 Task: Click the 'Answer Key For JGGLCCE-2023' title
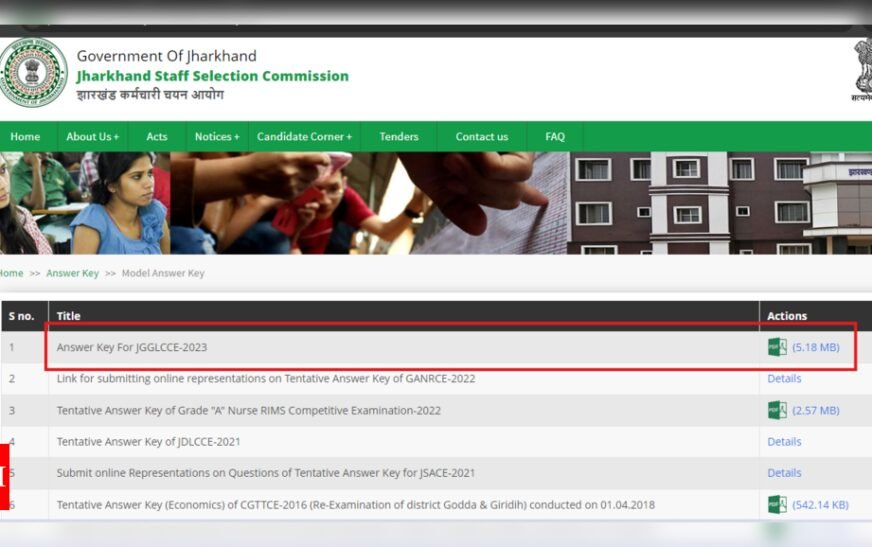click(132, 347)
